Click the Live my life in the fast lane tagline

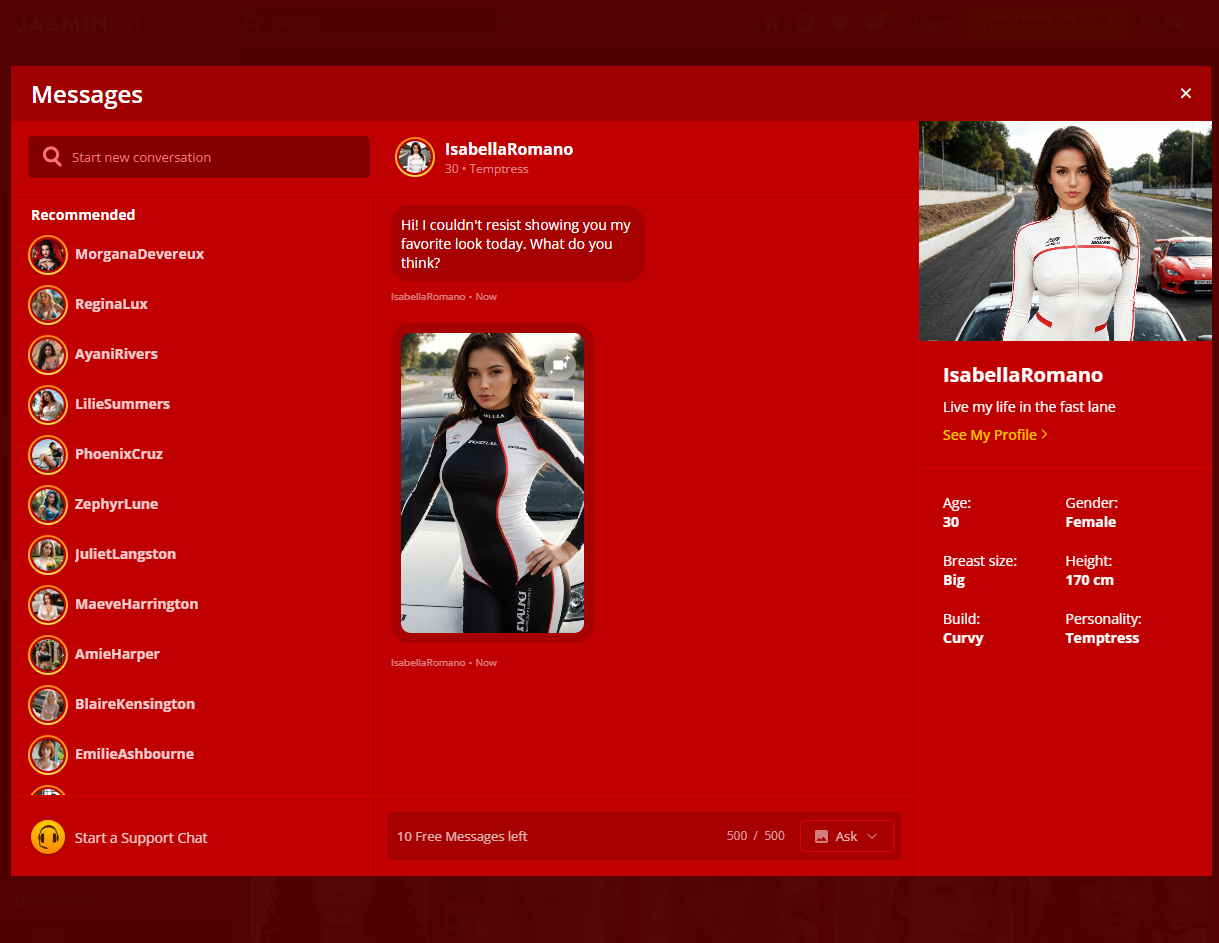pyautogui.click(x=1029, y=407)
